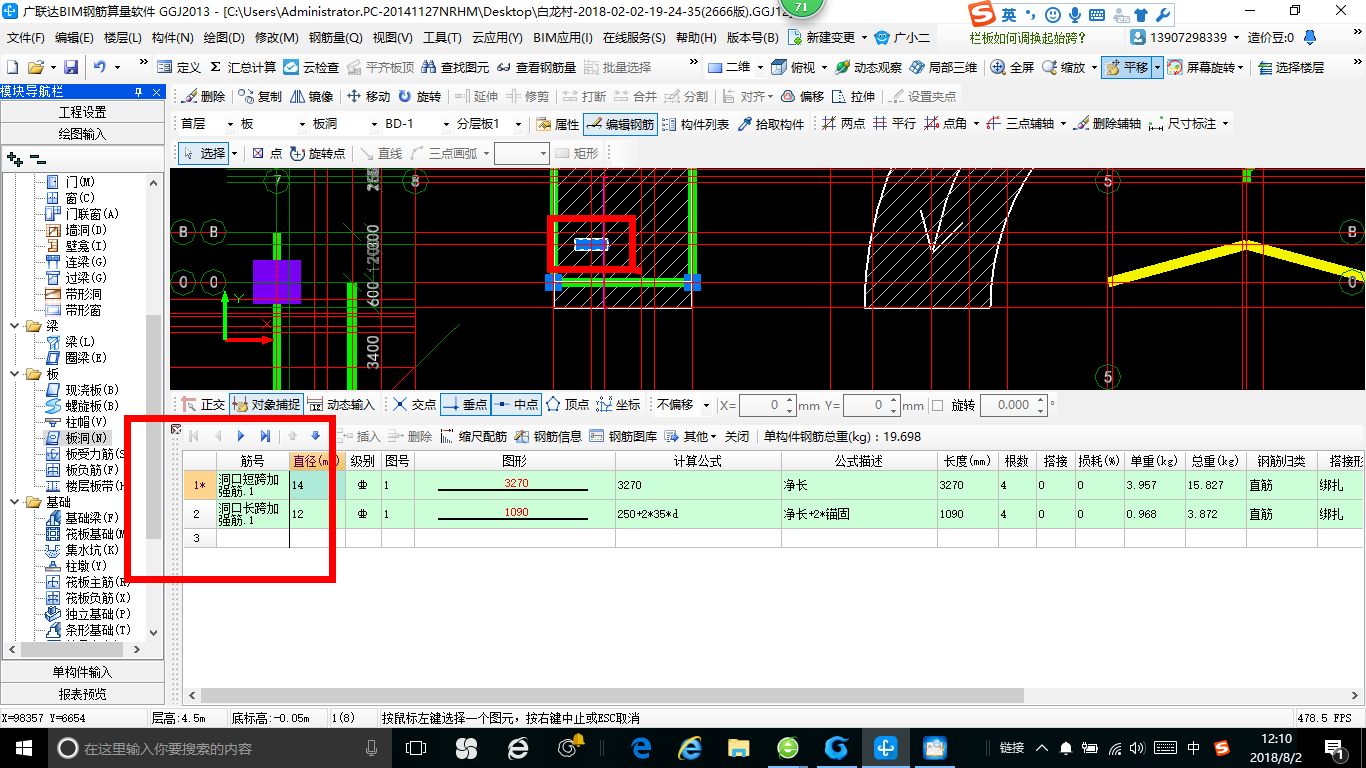Open the 属性 properties panel
This screenshot has height=768, width=1366.
[558, 124]
